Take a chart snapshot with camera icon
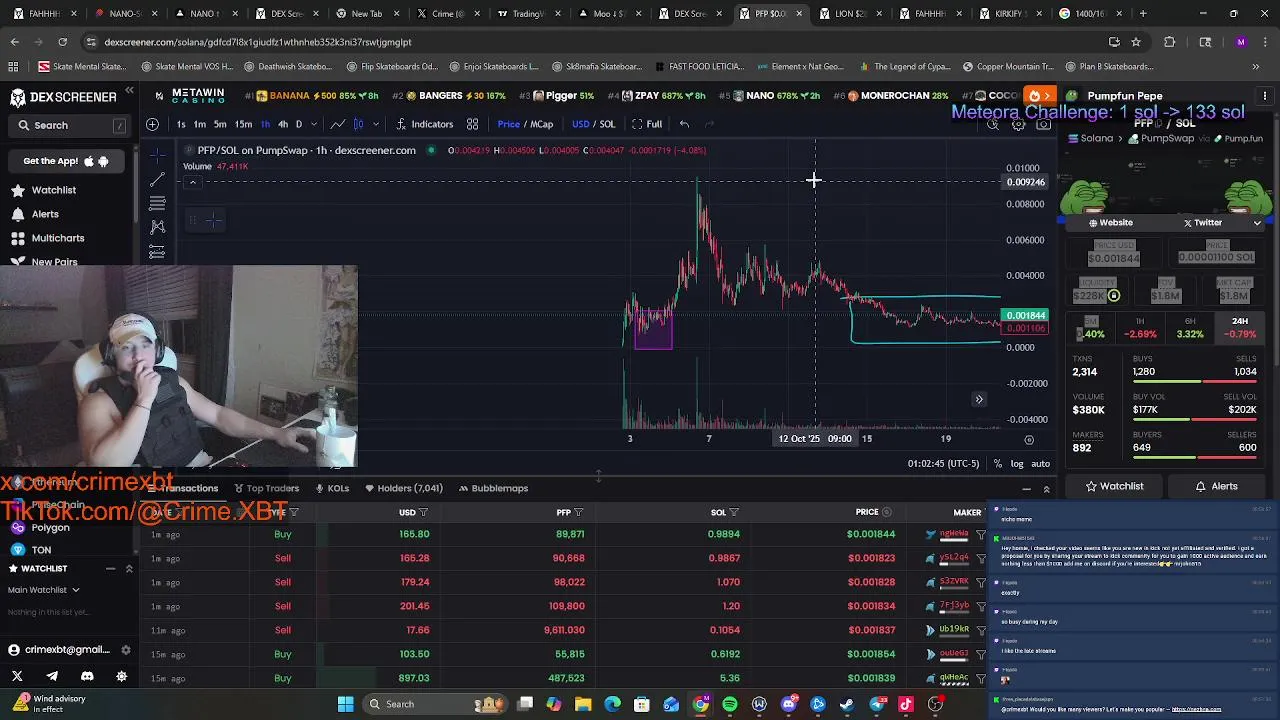Viewport: 1280px width, 720px height. (1043, 125)
